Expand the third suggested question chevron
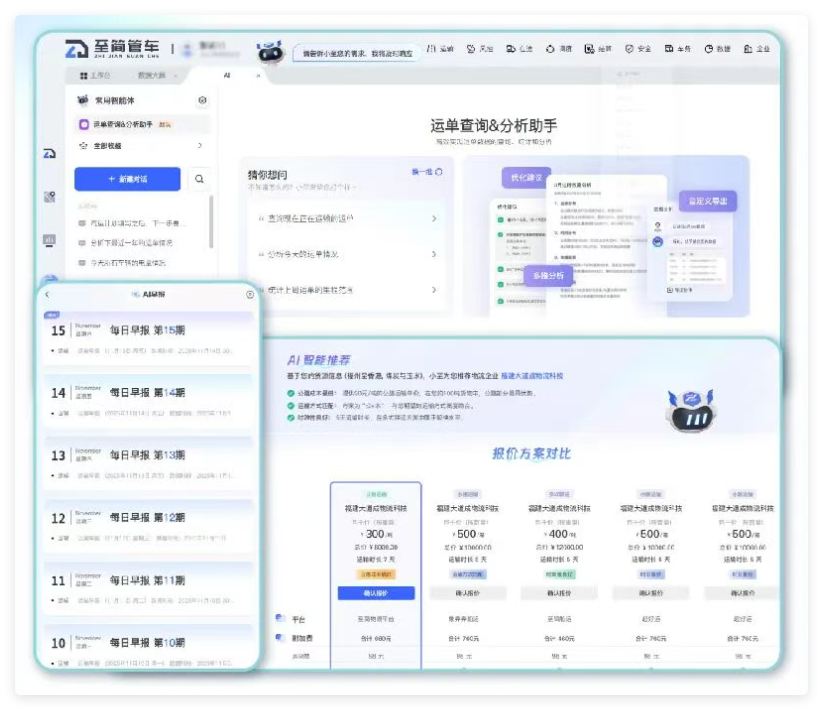 pos(434,290)
